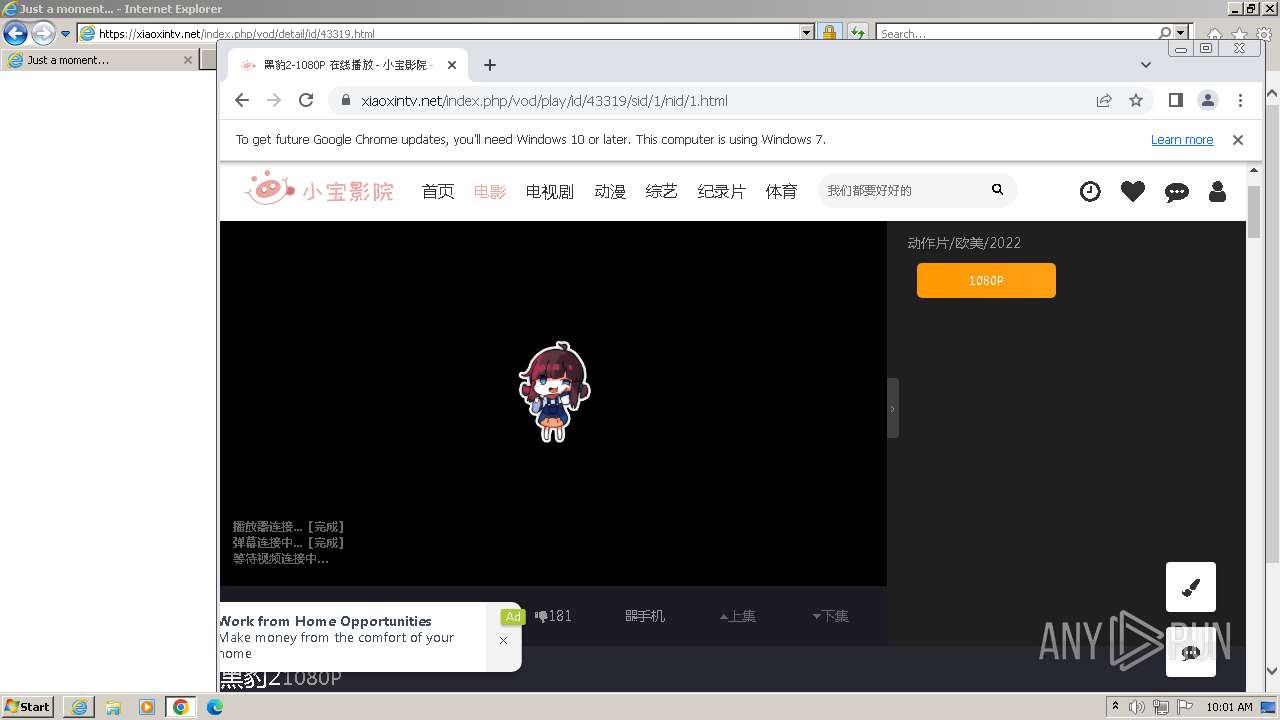Click the loading anime mascot in player
The image size is (1280, 720).
pyautogui.click(x=554, y=391)
